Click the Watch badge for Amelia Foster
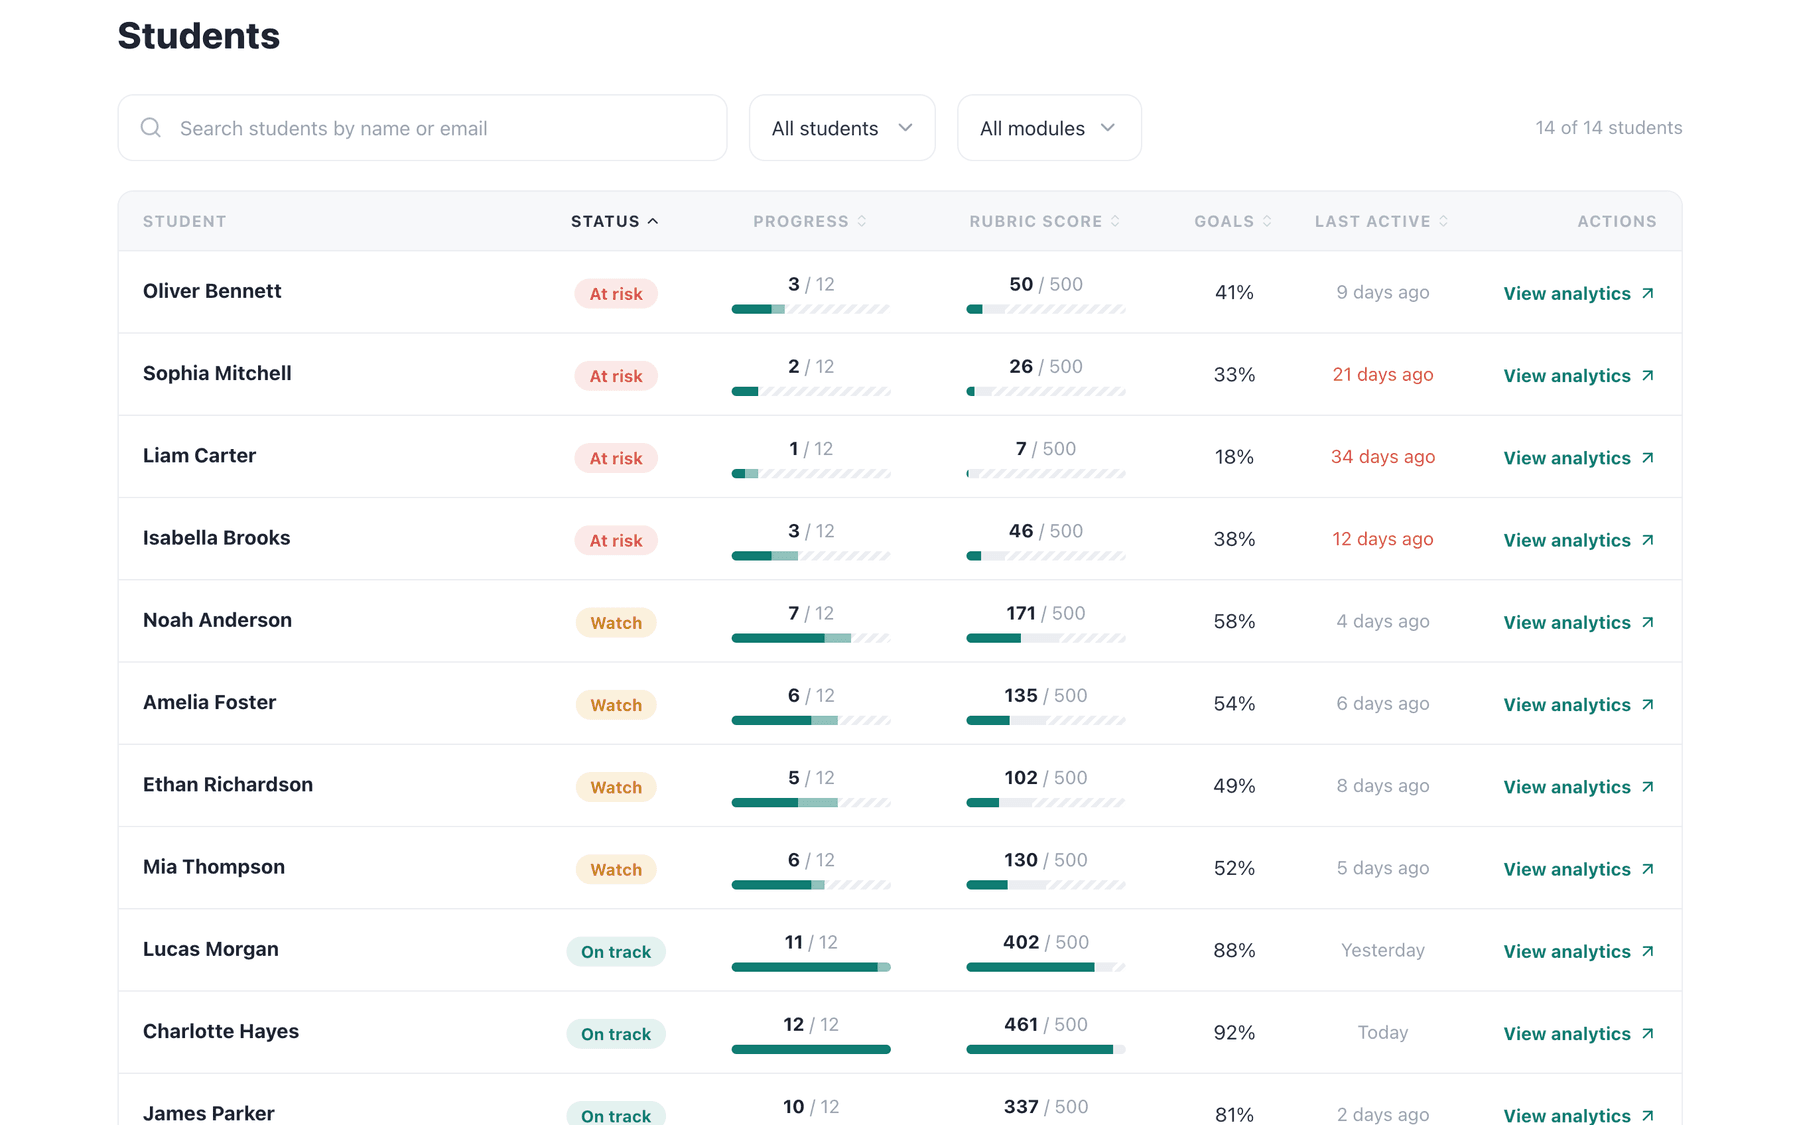The height and width of the screenshot is (1125, 1800). (x=616, y=705)
